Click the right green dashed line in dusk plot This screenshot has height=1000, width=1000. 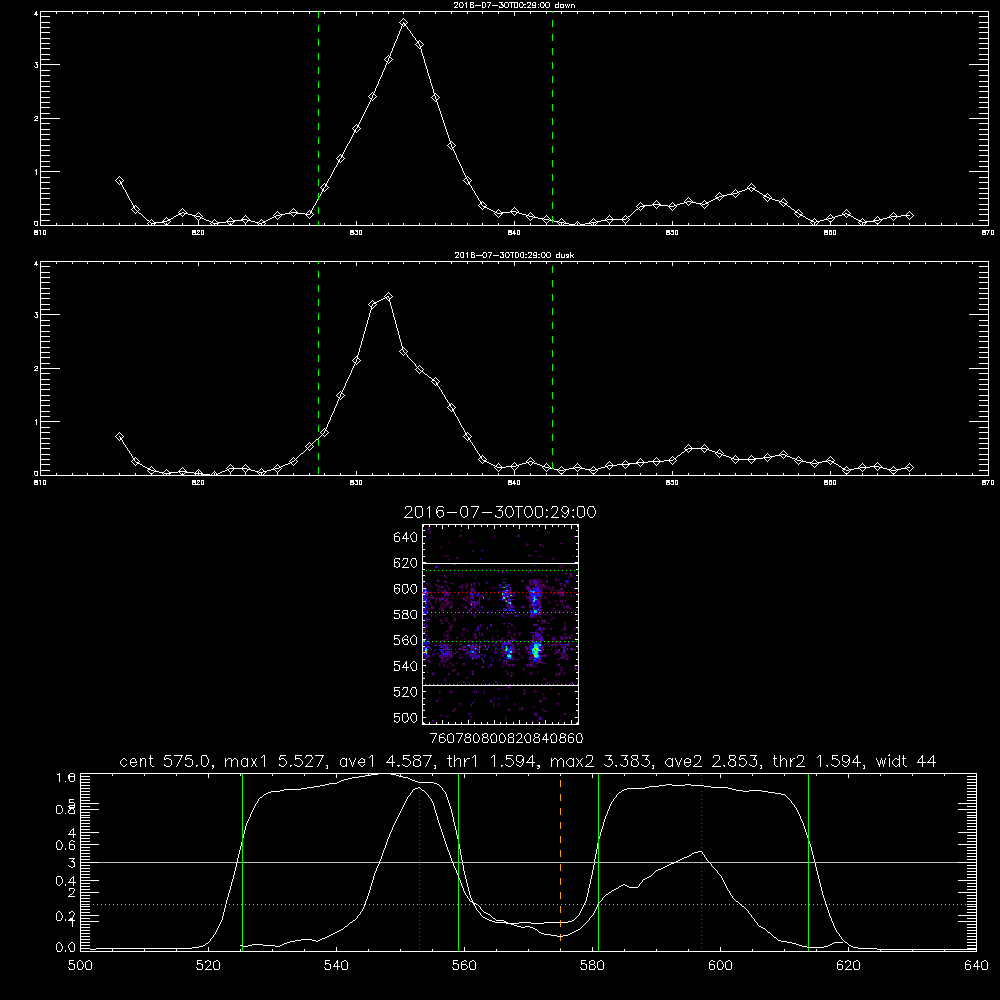coord(552,370)
